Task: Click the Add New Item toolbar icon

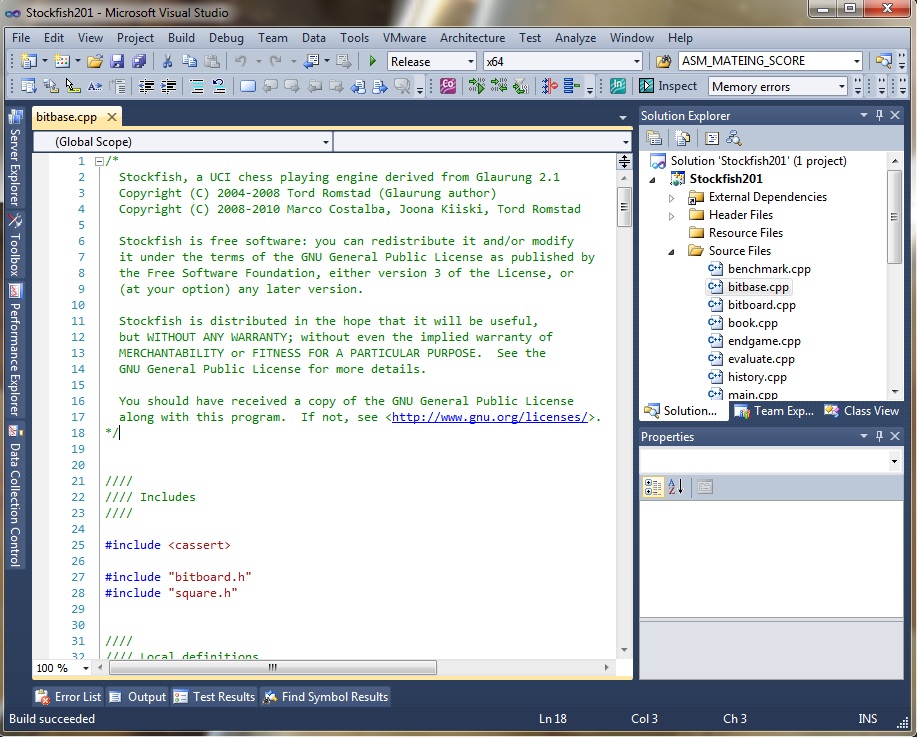Action: (x=61, y=61)
